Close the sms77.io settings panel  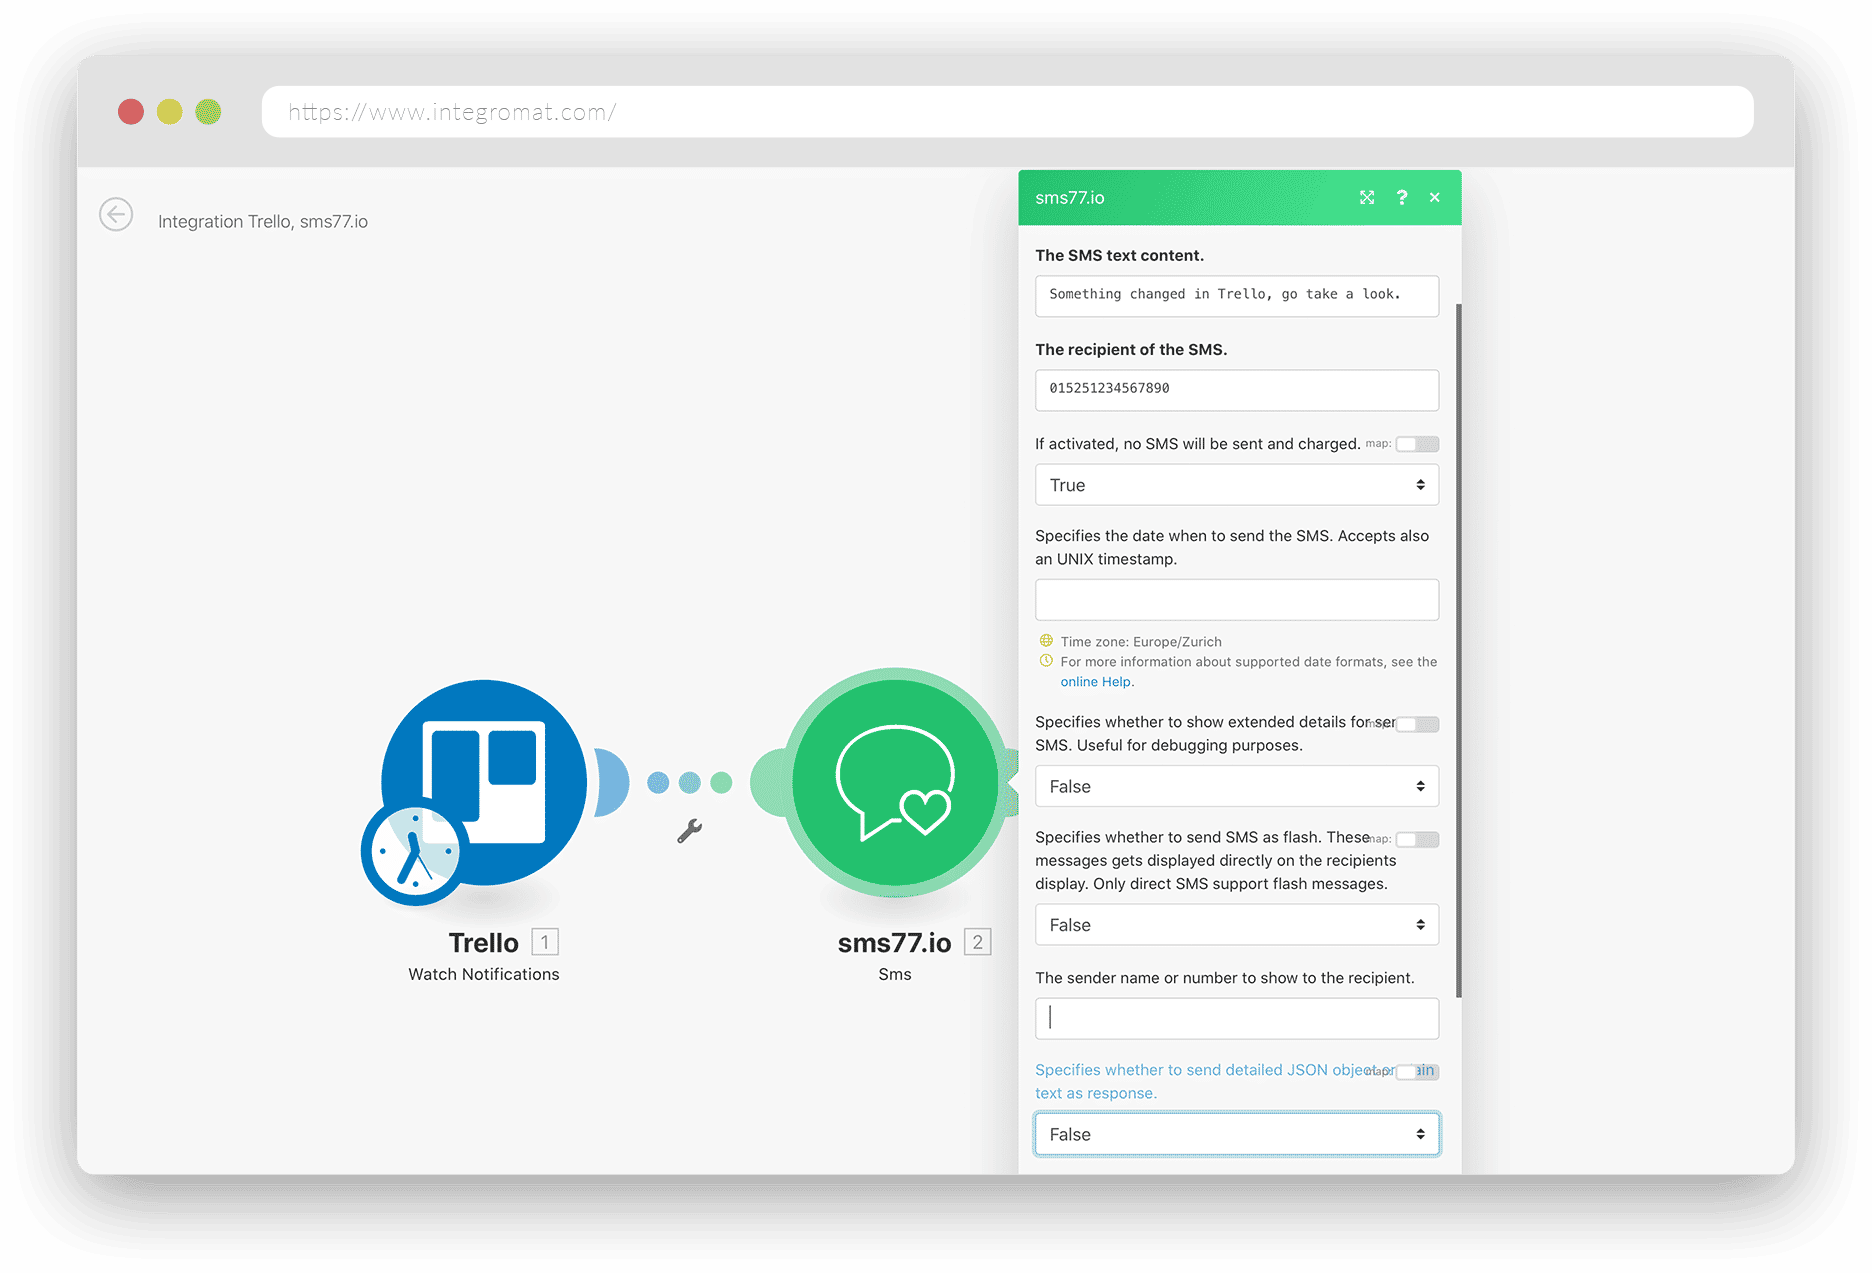pos(1435,197)
